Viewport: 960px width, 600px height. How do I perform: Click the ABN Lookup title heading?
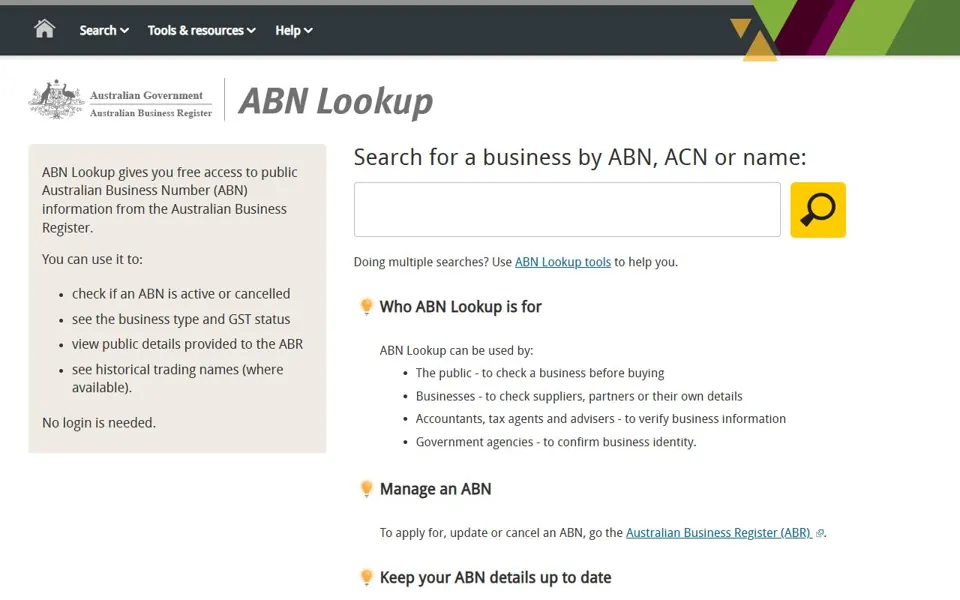point(336,101)
